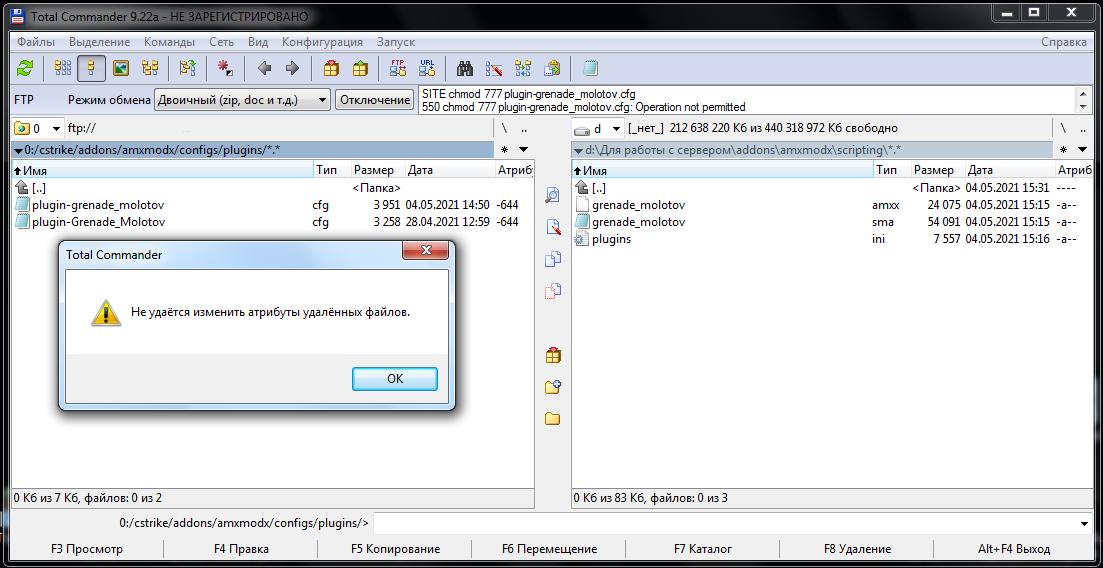Open file search binoculars icon

point(464,68)
